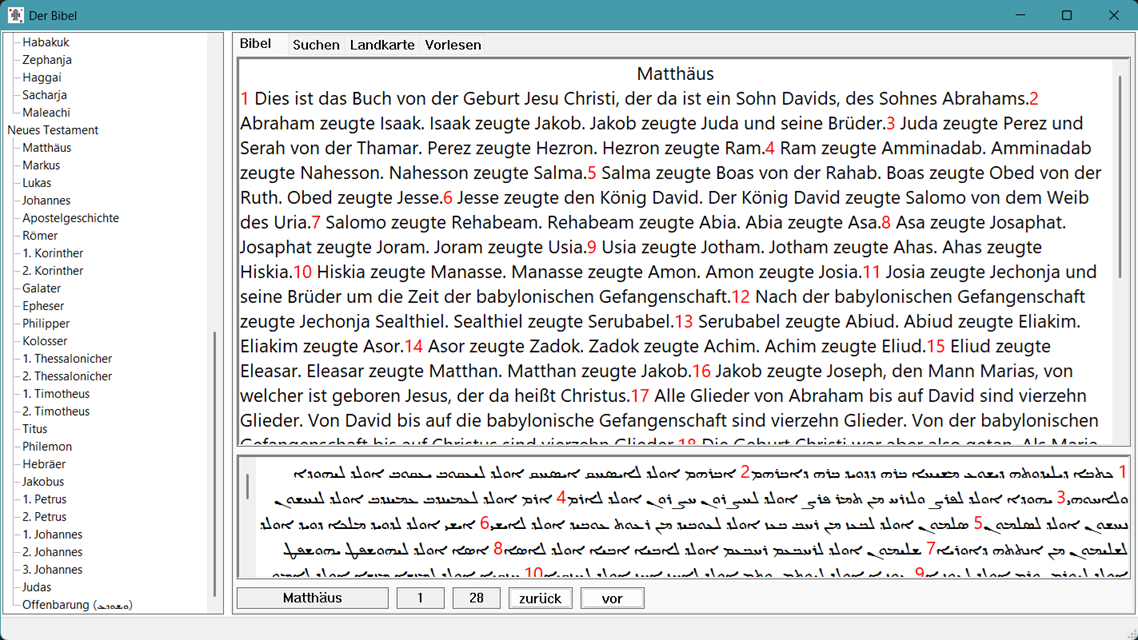Select Judas in the book tree
1138x640 pixels.
[x=36, y=587]
